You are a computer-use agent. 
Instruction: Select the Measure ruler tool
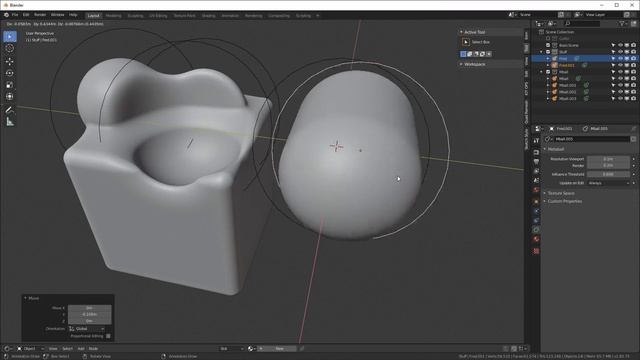10,122
